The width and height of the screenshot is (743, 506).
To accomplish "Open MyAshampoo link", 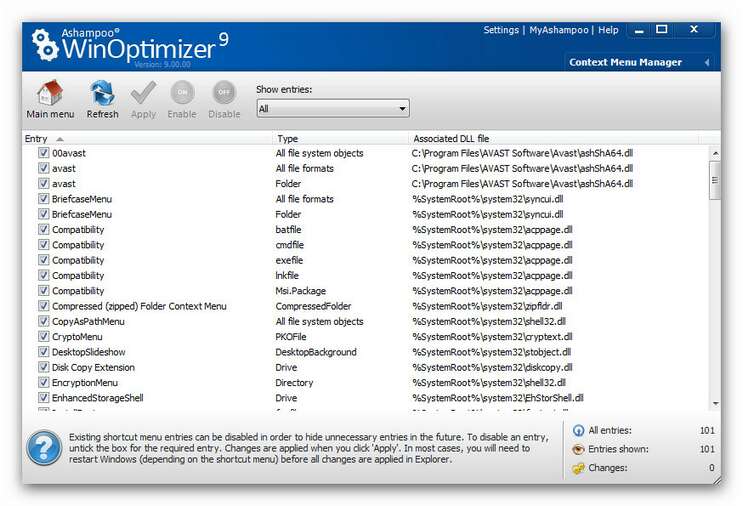I will click(x=559, y=30).
